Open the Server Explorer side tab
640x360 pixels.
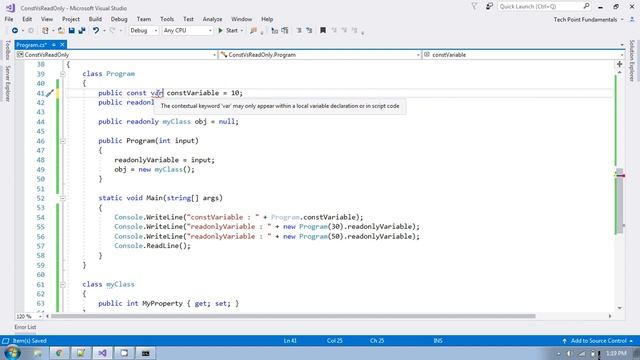coord(7,84)
